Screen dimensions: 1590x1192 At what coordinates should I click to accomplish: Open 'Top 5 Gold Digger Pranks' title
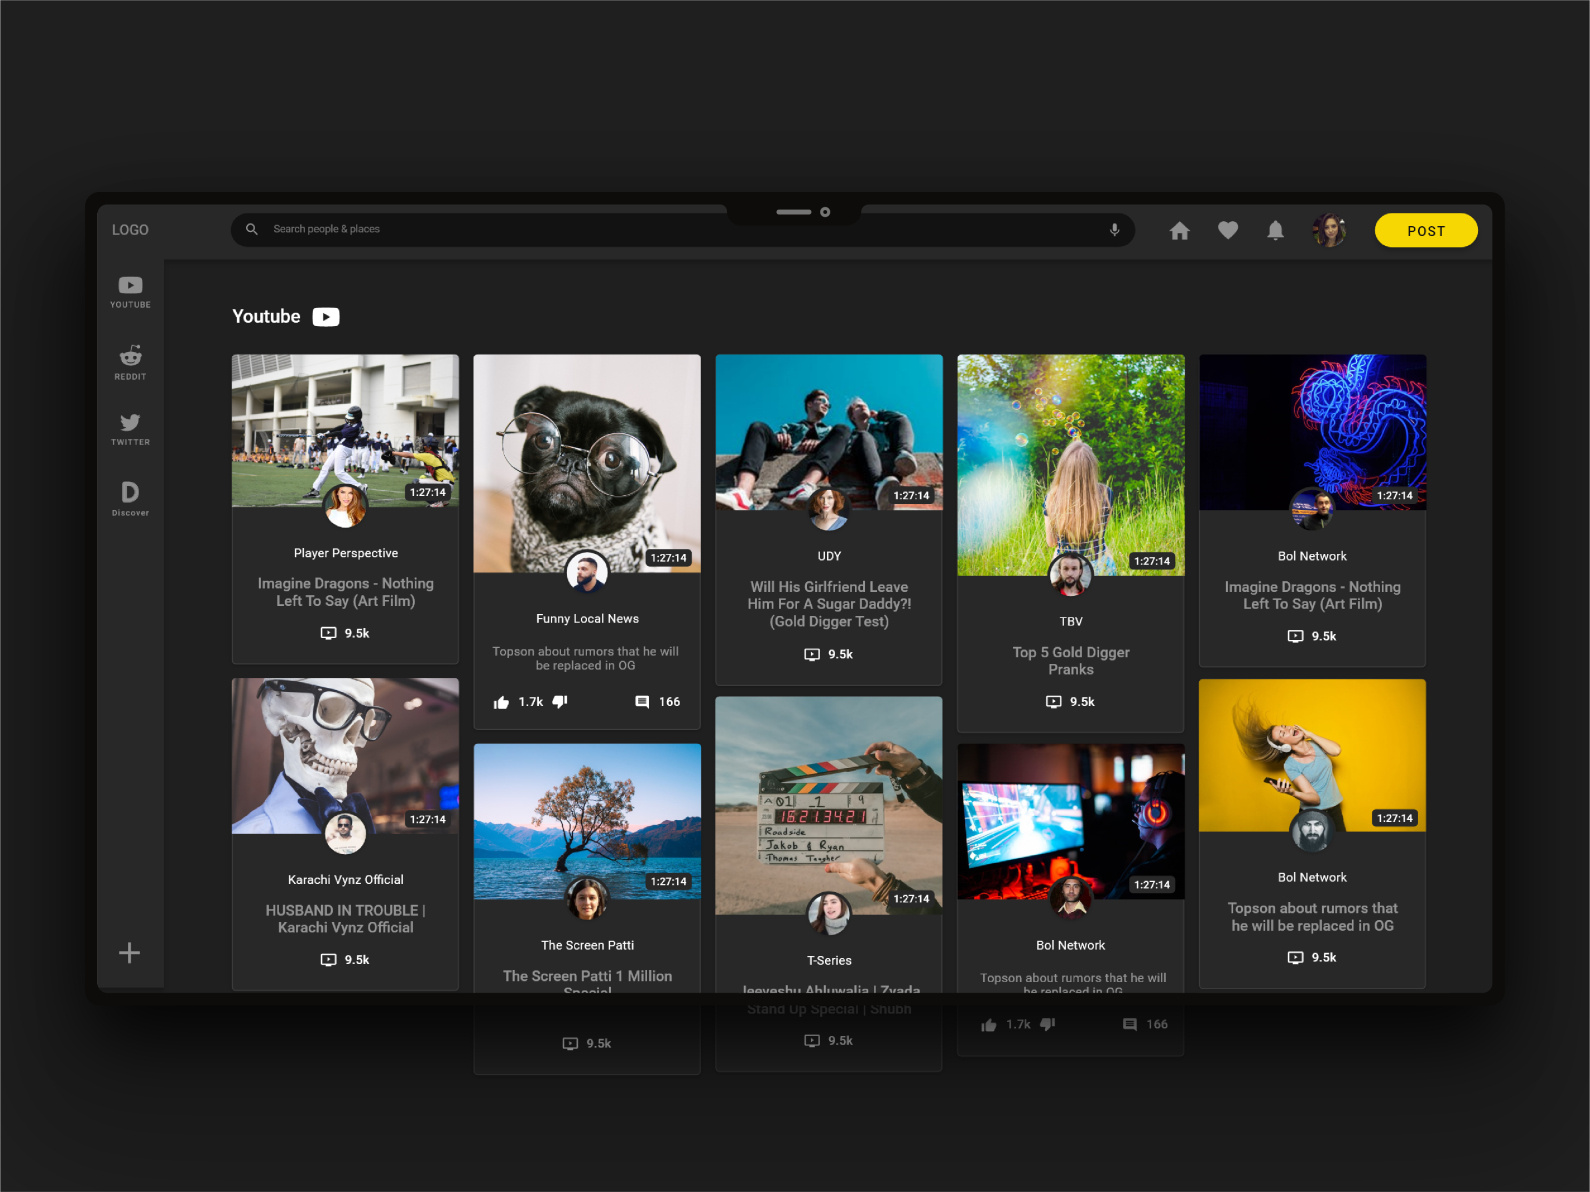(1071, 661)
